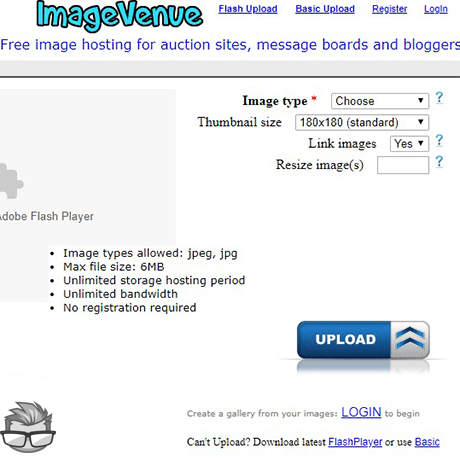460x460 pixels.
Task: Click the 'Link images' field label
Action: (x=342, y=144)
